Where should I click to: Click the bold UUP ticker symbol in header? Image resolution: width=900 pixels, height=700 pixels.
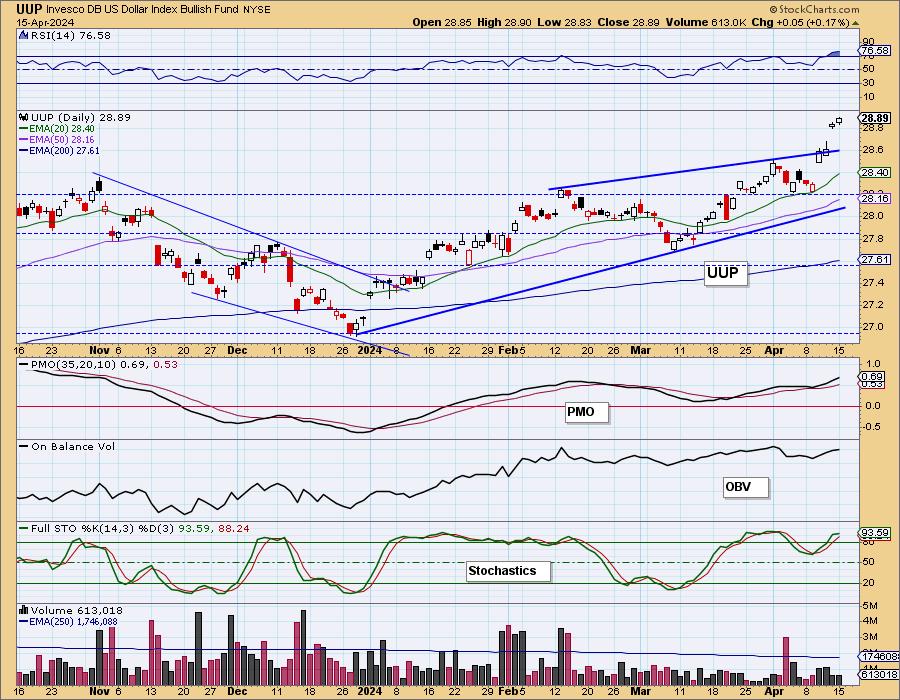pyautogui.click(x=29, y=9)
